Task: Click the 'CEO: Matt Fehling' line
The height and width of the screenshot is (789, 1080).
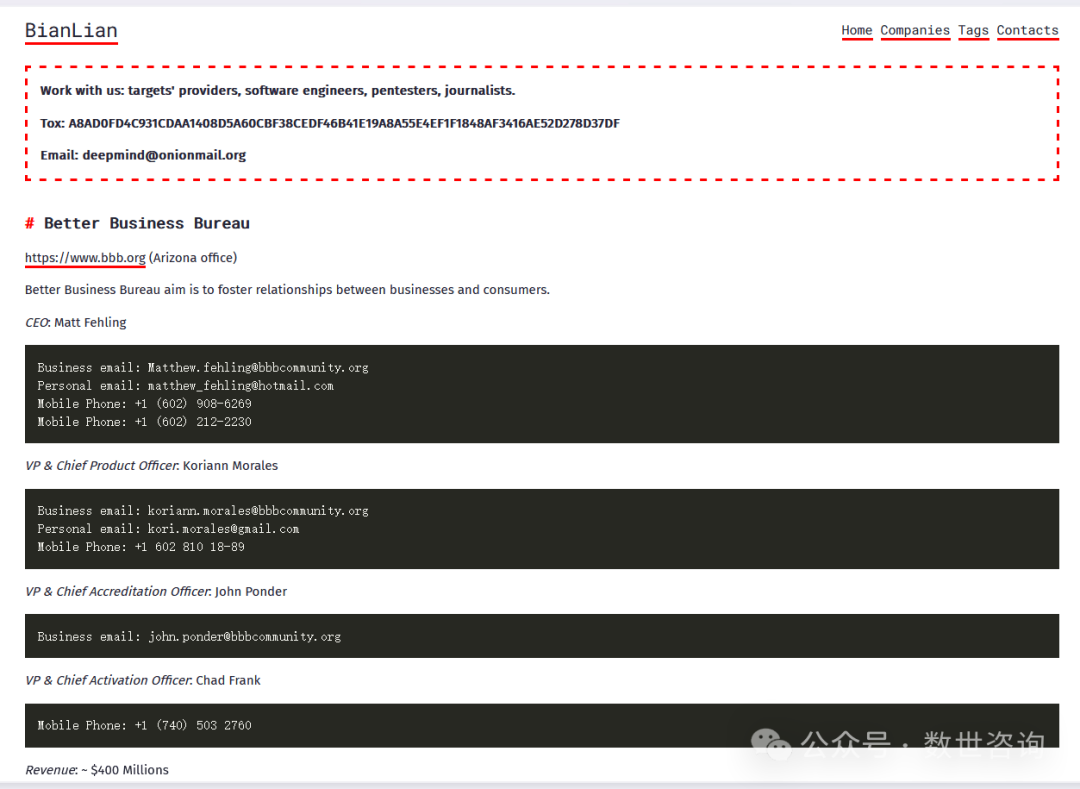Action: click(x=76, y=322)
